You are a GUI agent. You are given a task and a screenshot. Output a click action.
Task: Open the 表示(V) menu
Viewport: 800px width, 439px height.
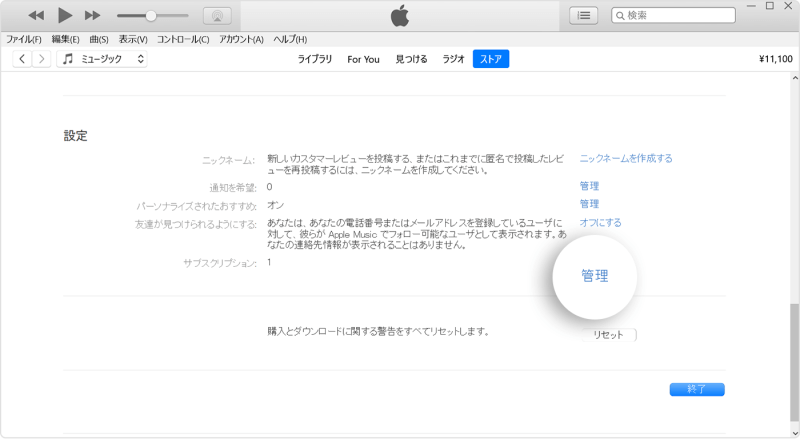(133, 39)
